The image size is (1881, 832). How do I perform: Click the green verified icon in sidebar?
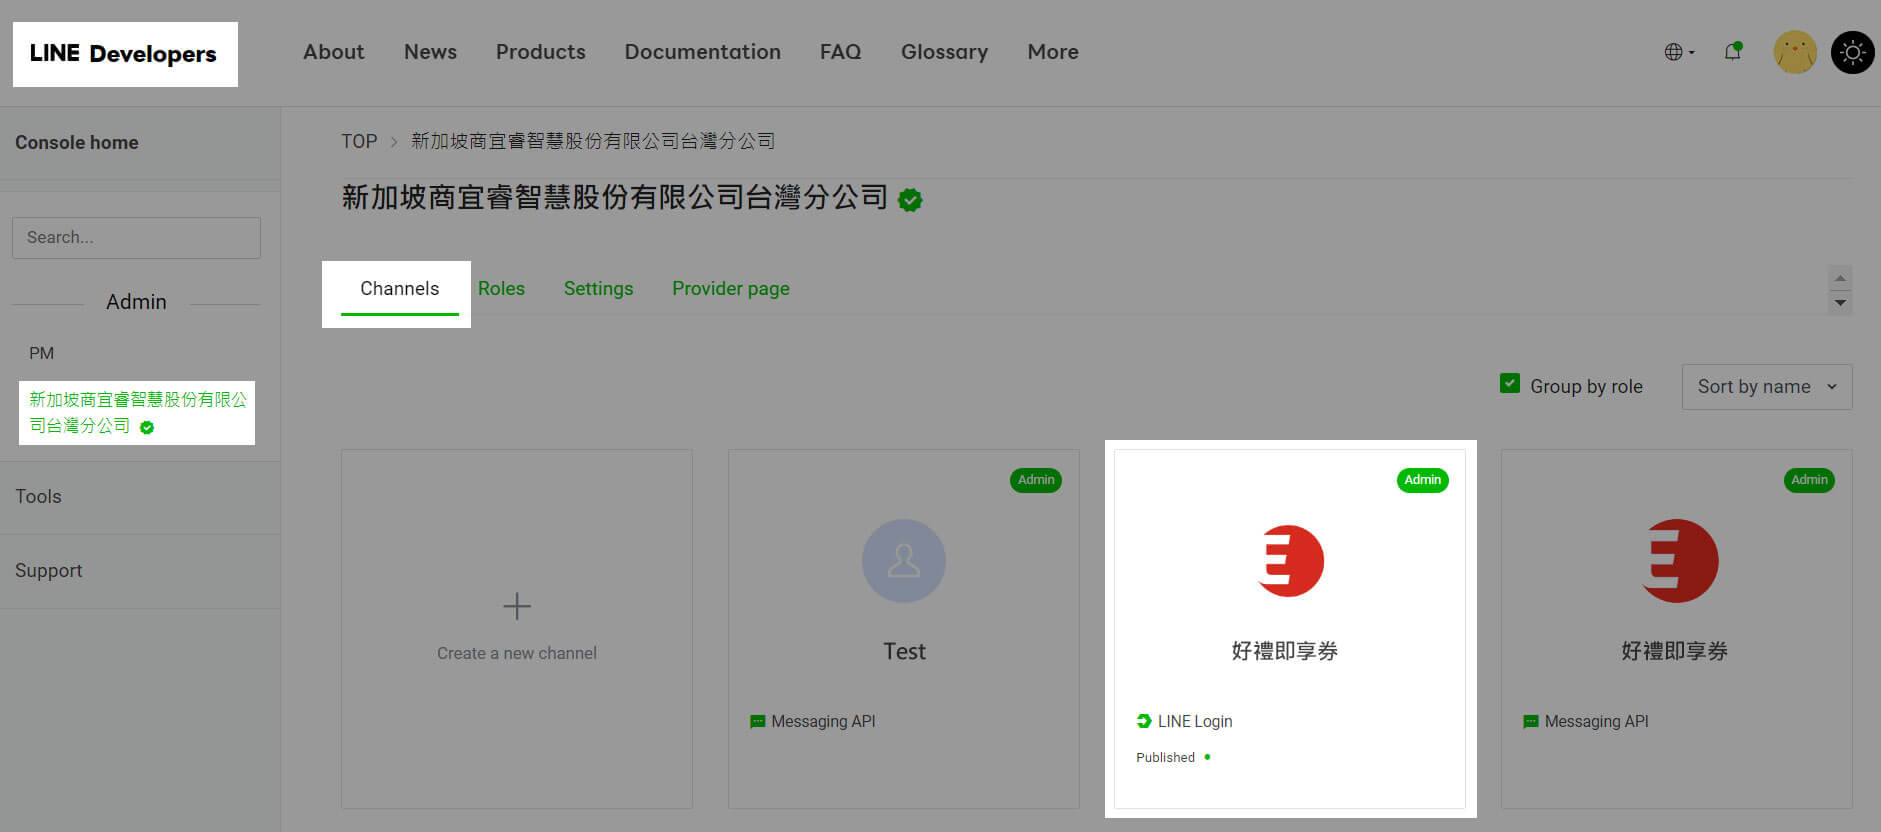[x=147, y=428]
